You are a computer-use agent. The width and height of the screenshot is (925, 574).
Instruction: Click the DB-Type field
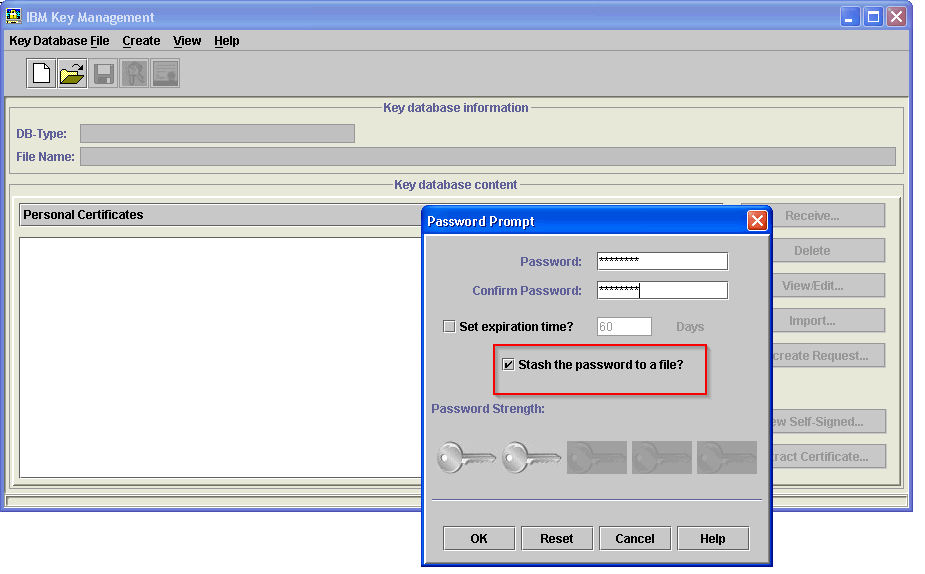point(217,133)
